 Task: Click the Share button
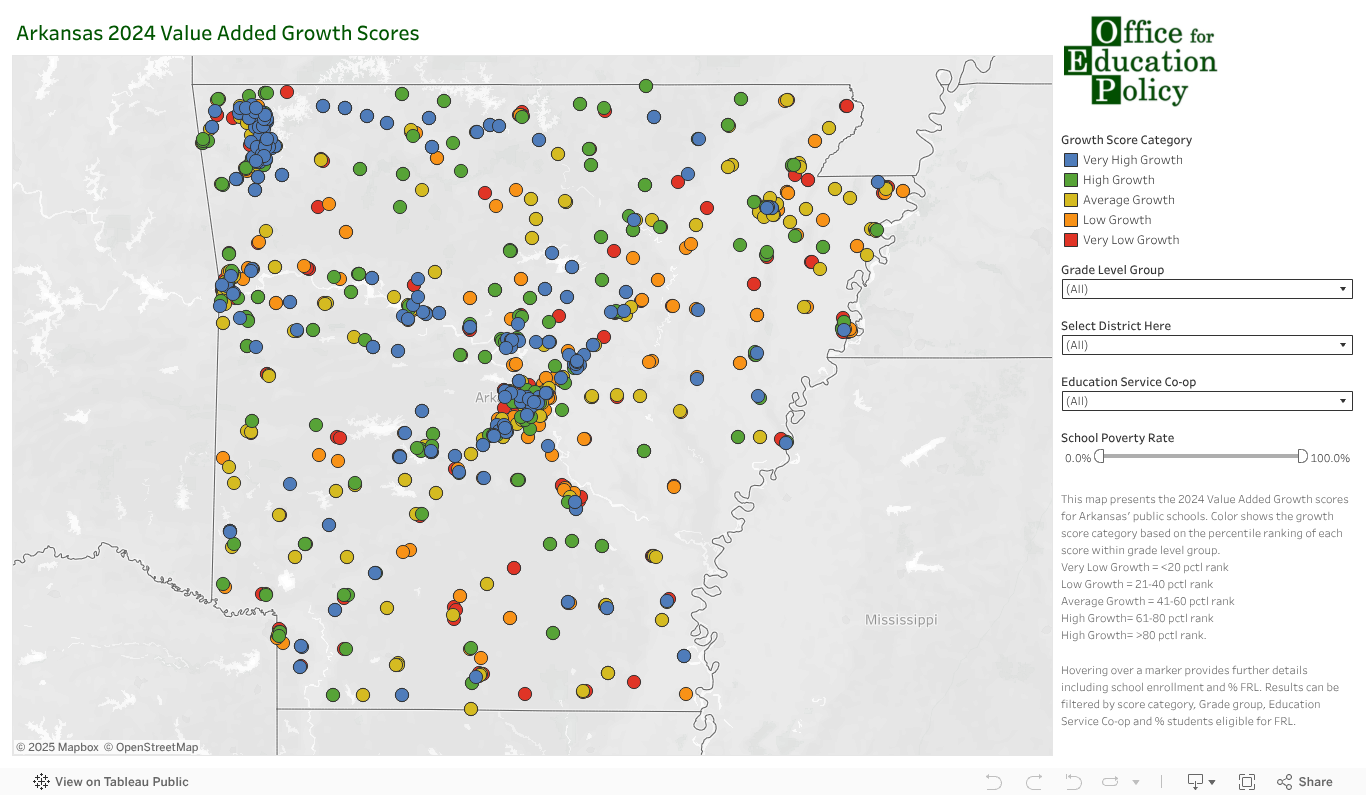[1305, 782]
